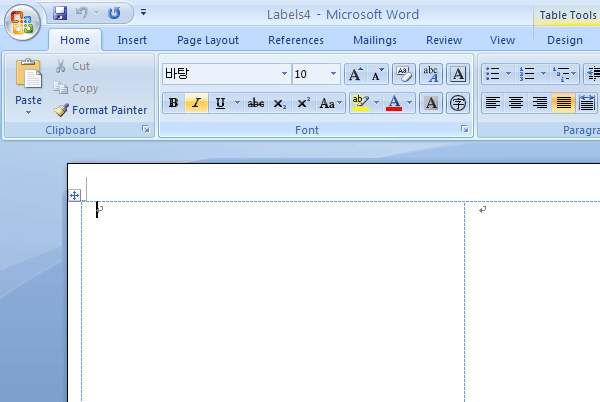This screenshot has height=402, width=600.
Task: Open Enclose Characters tool
Action: tap(458, 103)
